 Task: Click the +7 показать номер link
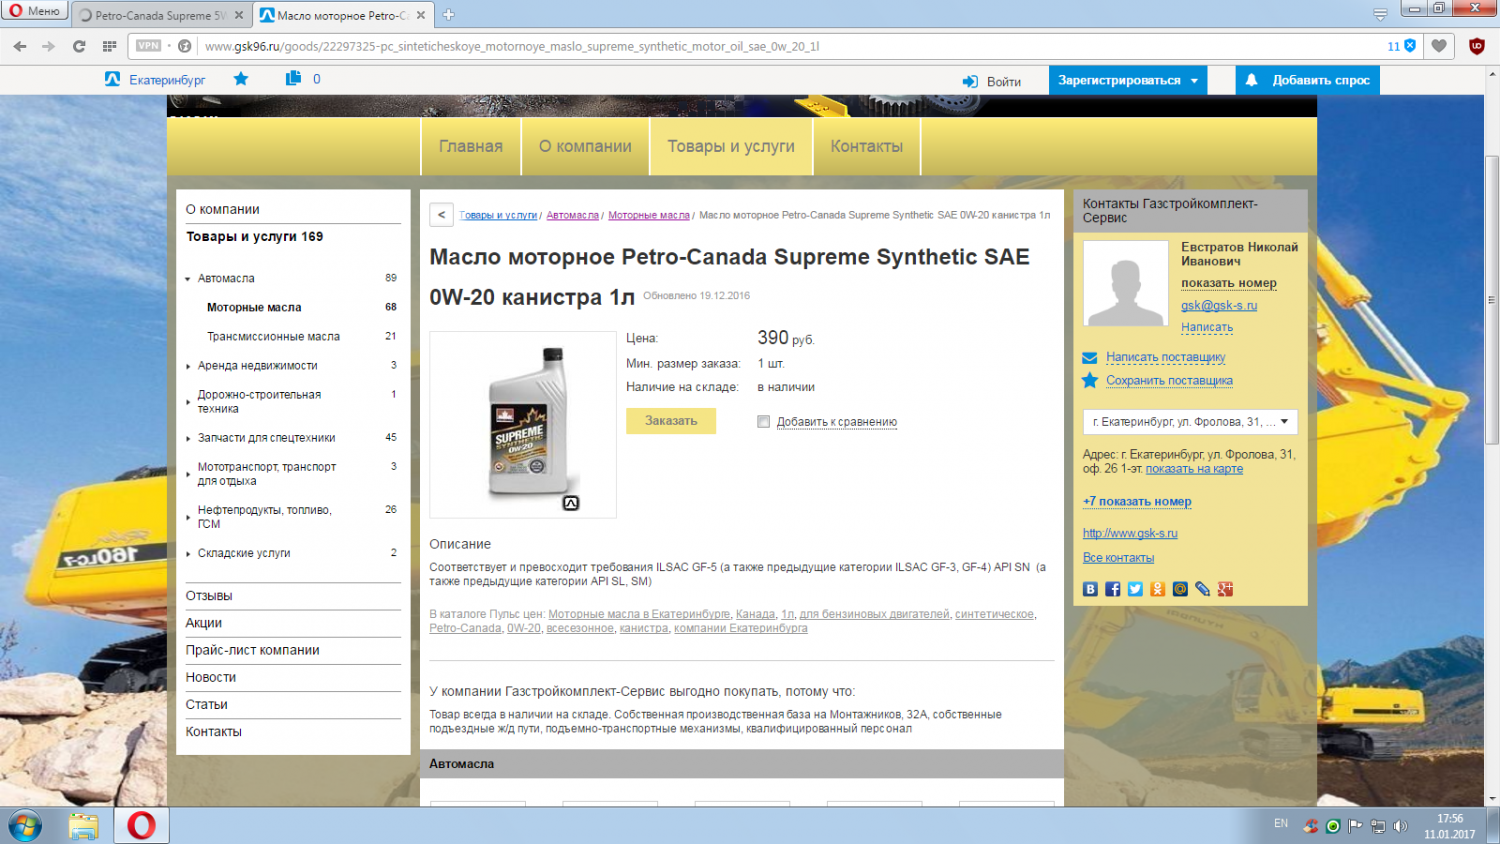[1137, 501]
